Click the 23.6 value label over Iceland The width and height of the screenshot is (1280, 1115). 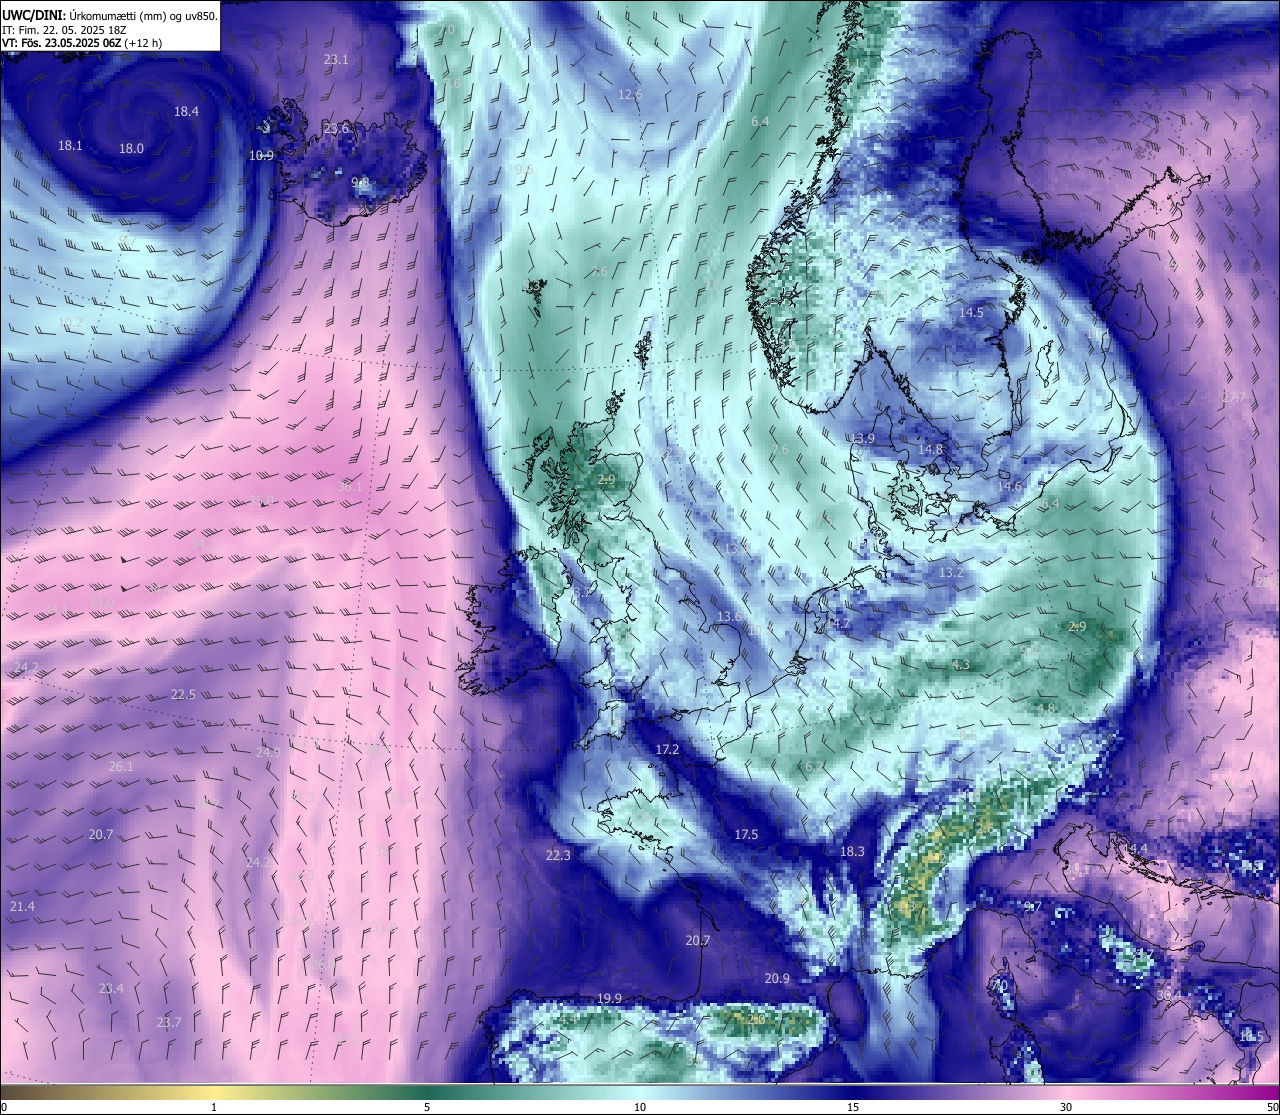336,129
